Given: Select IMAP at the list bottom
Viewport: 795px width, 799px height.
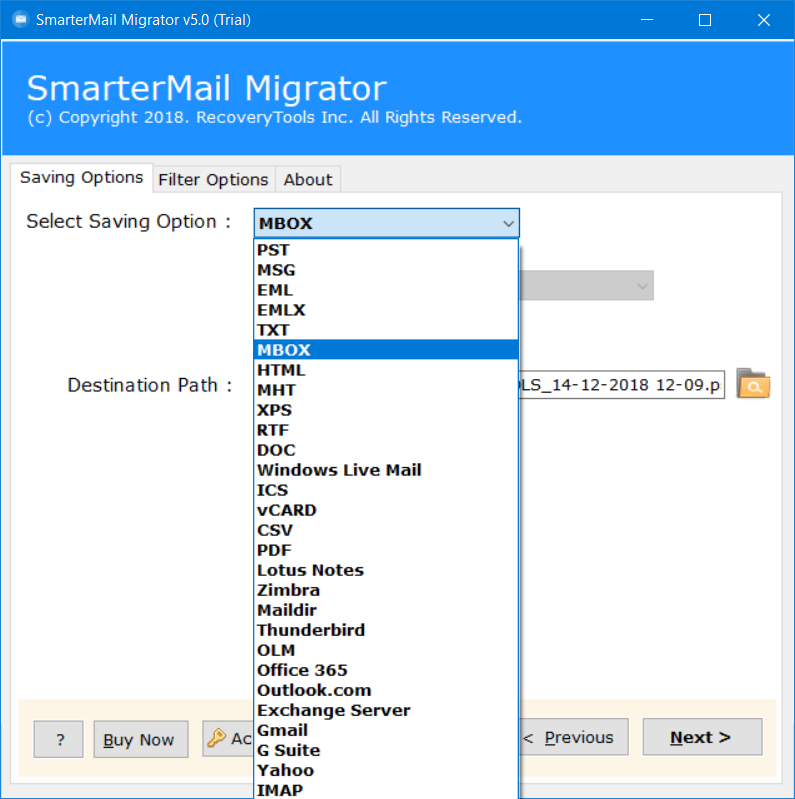Looking at the screenshot, I should click(x=386, y=790).
